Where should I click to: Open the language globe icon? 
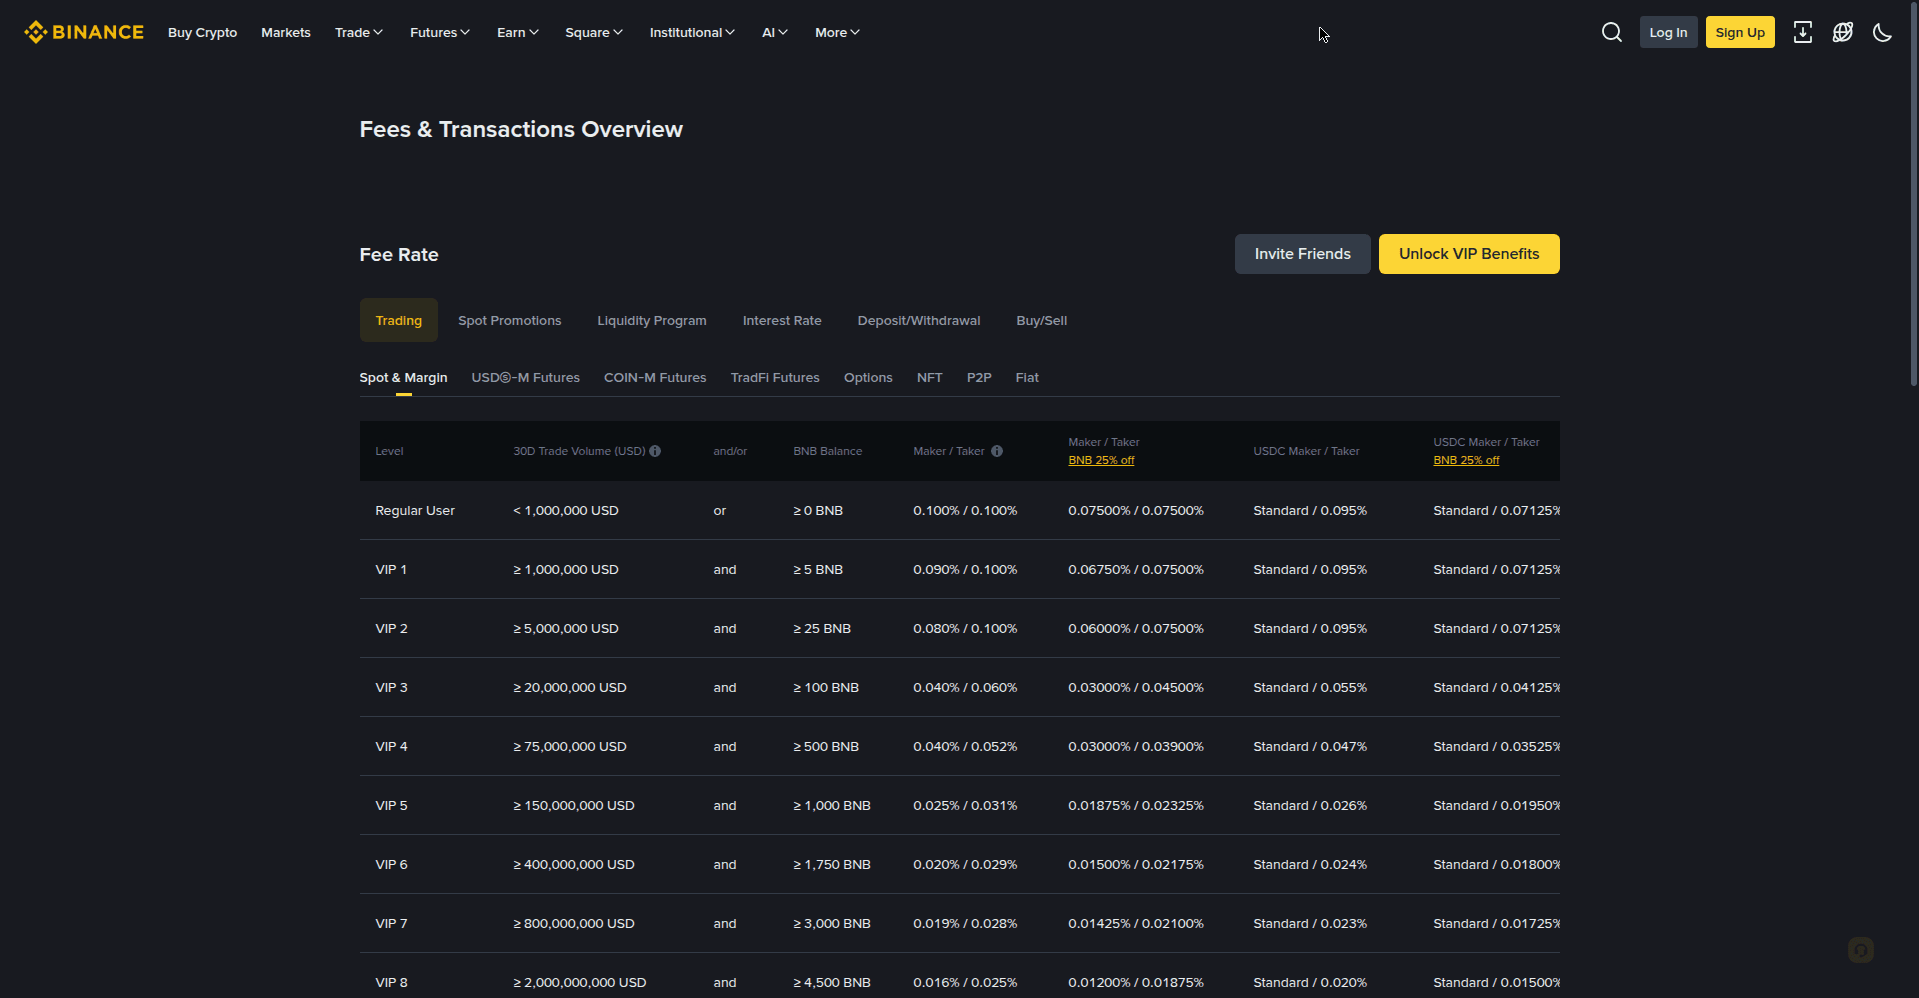(1842, 32)
